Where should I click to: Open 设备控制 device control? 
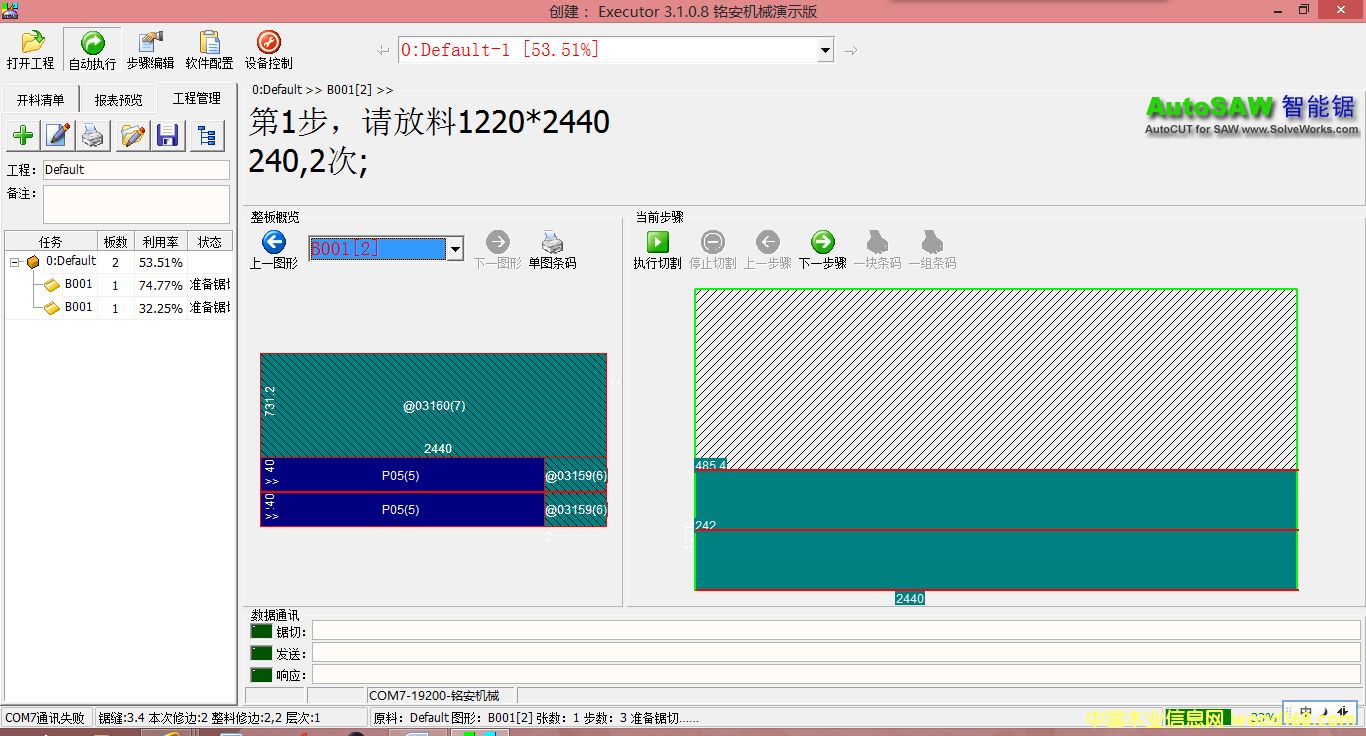click(268, 50)
